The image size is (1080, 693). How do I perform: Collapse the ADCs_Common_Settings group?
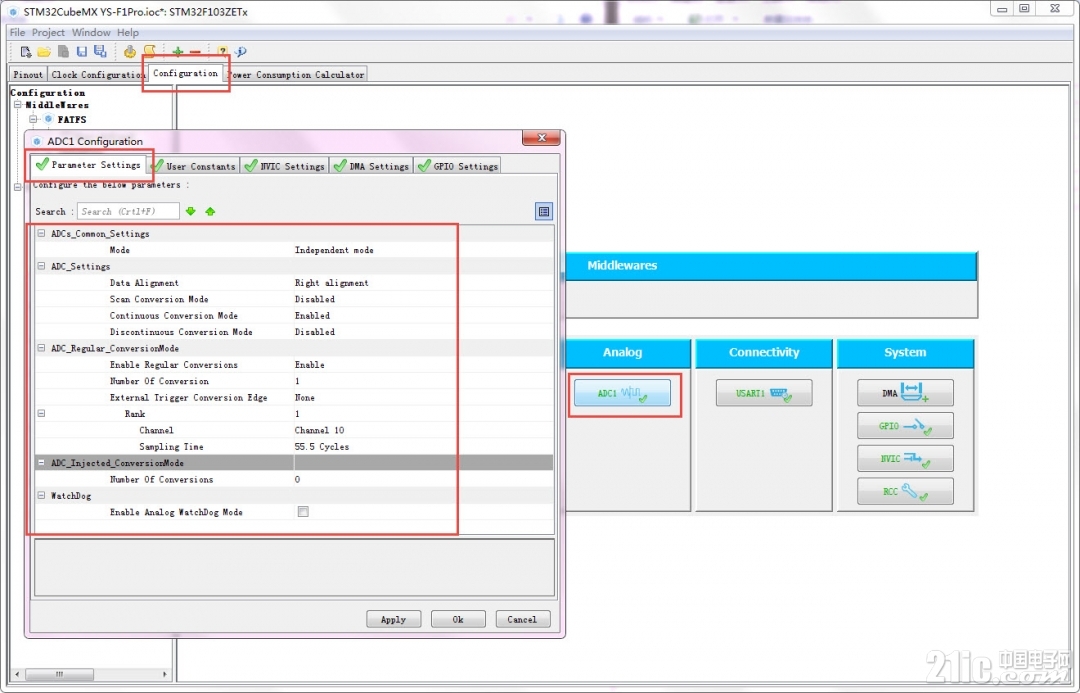[41, 234]
